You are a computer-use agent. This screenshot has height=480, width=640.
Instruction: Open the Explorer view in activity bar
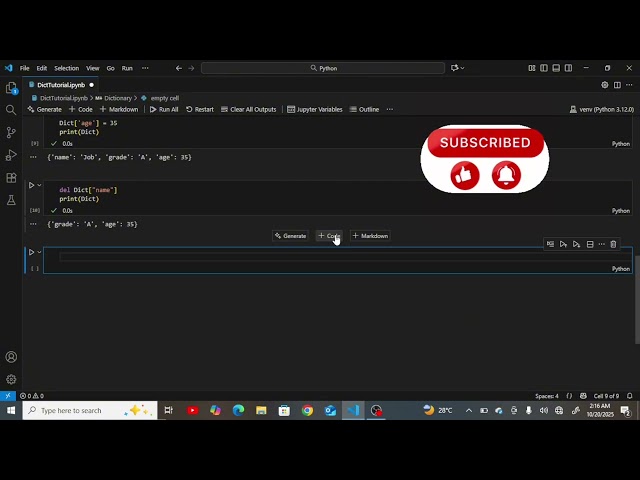(11, 88)
